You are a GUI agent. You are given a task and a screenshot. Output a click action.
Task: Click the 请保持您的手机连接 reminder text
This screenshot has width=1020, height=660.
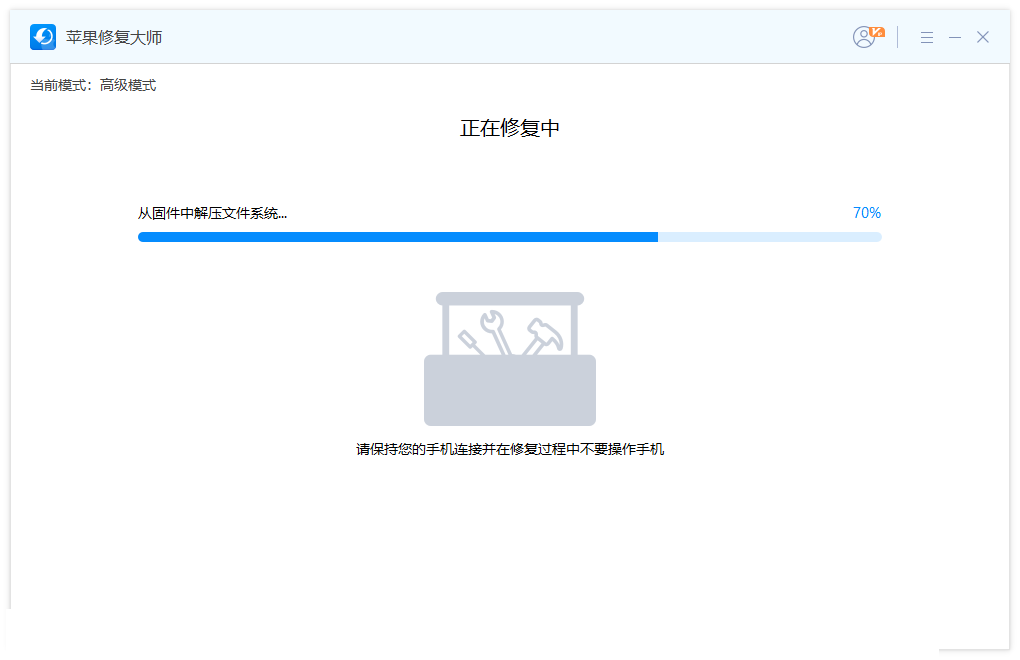coord(510,449)
